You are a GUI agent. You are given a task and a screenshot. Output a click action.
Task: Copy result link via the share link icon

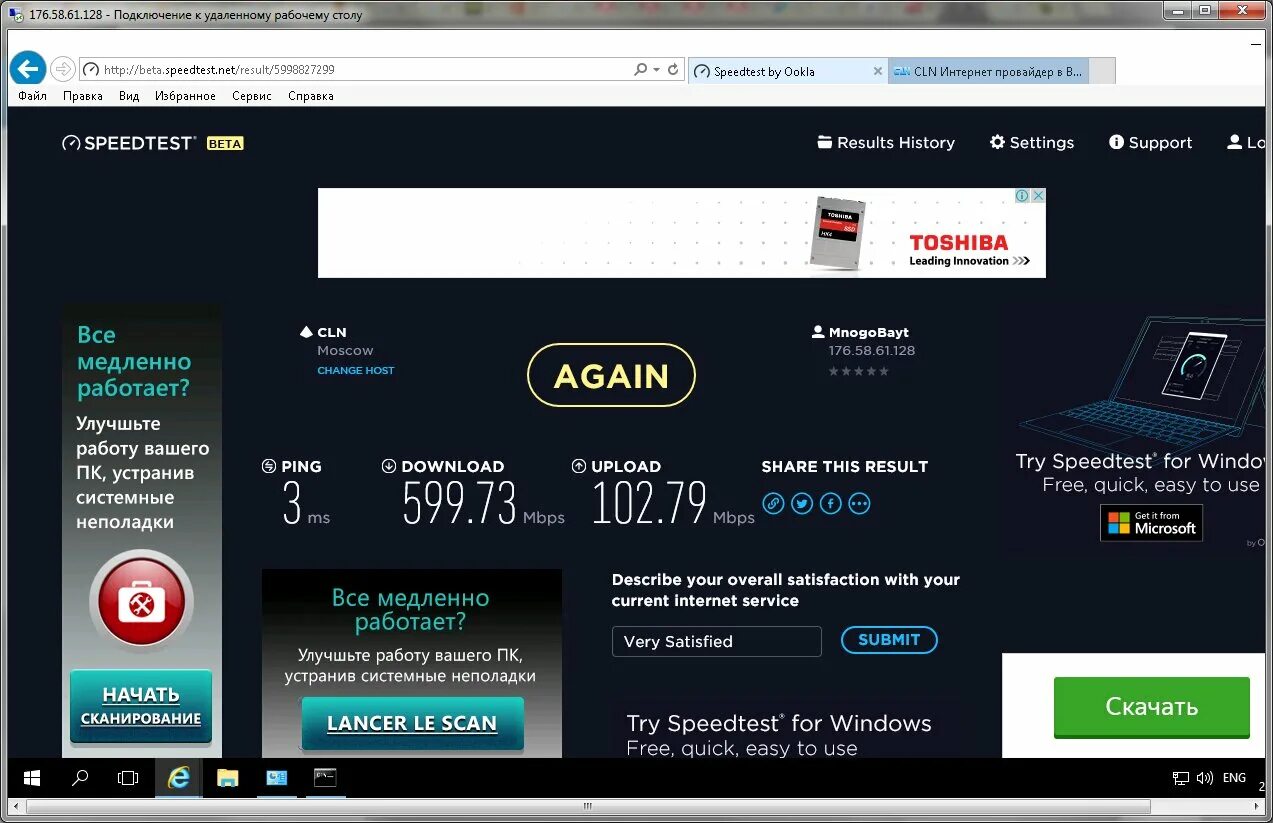coord(773,503)
